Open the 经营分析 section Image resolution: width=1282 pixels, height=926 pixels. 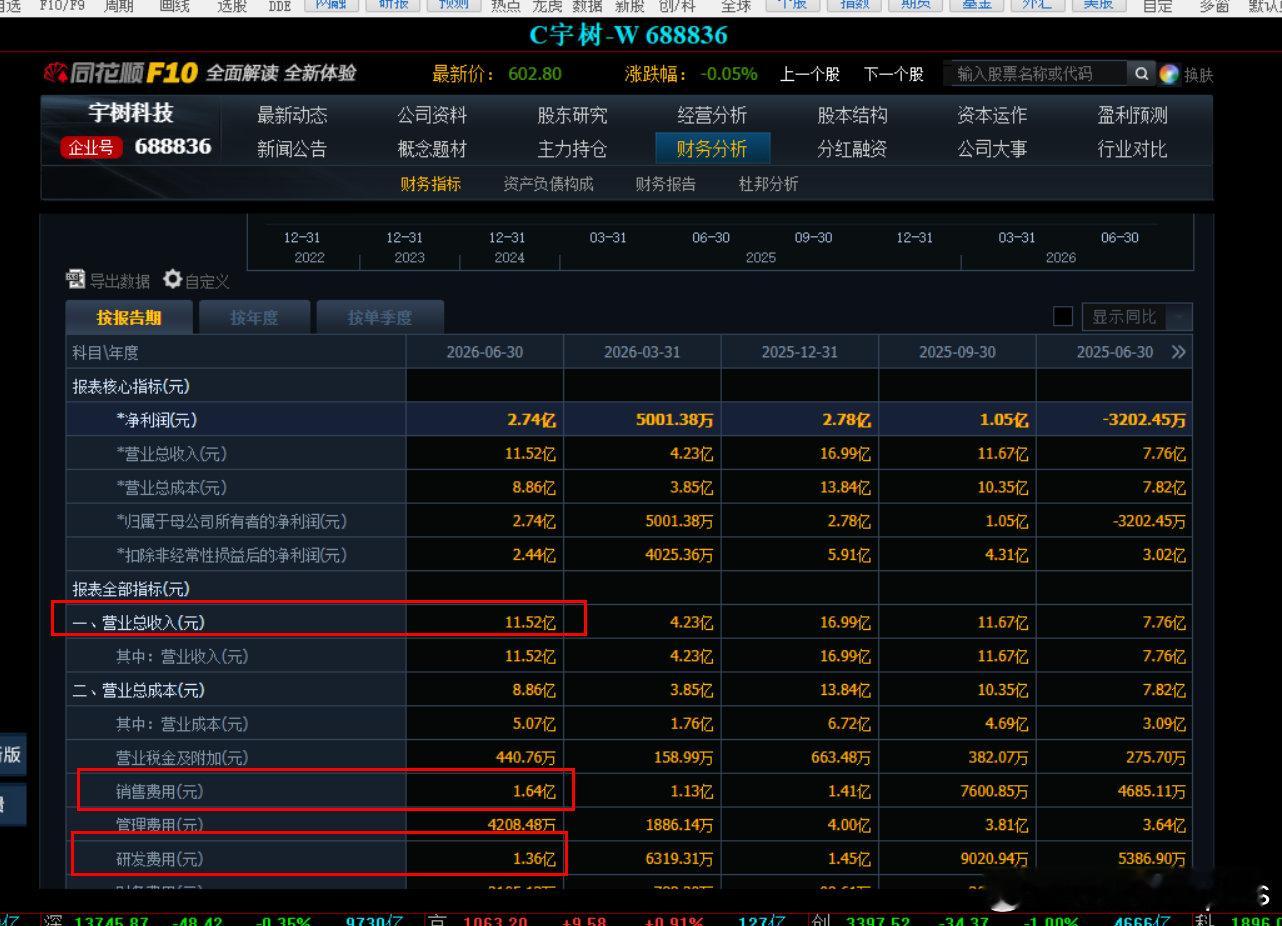tap(712, 115)
